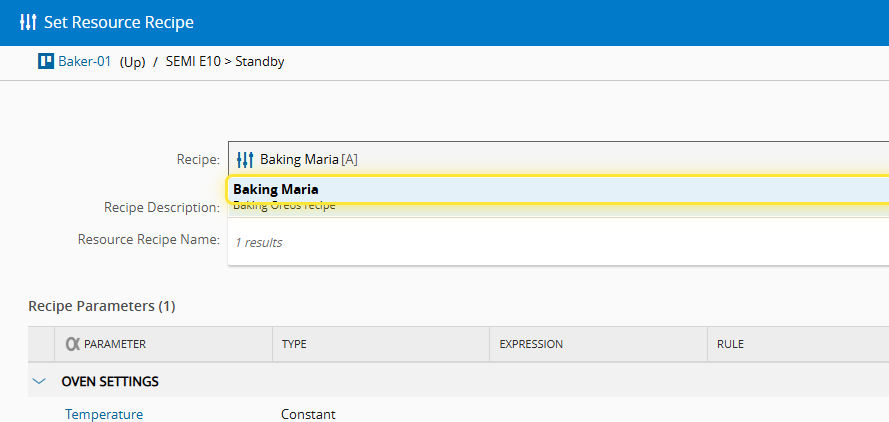
Task: Click the Oven Settings group label
Action: (110, 381)
